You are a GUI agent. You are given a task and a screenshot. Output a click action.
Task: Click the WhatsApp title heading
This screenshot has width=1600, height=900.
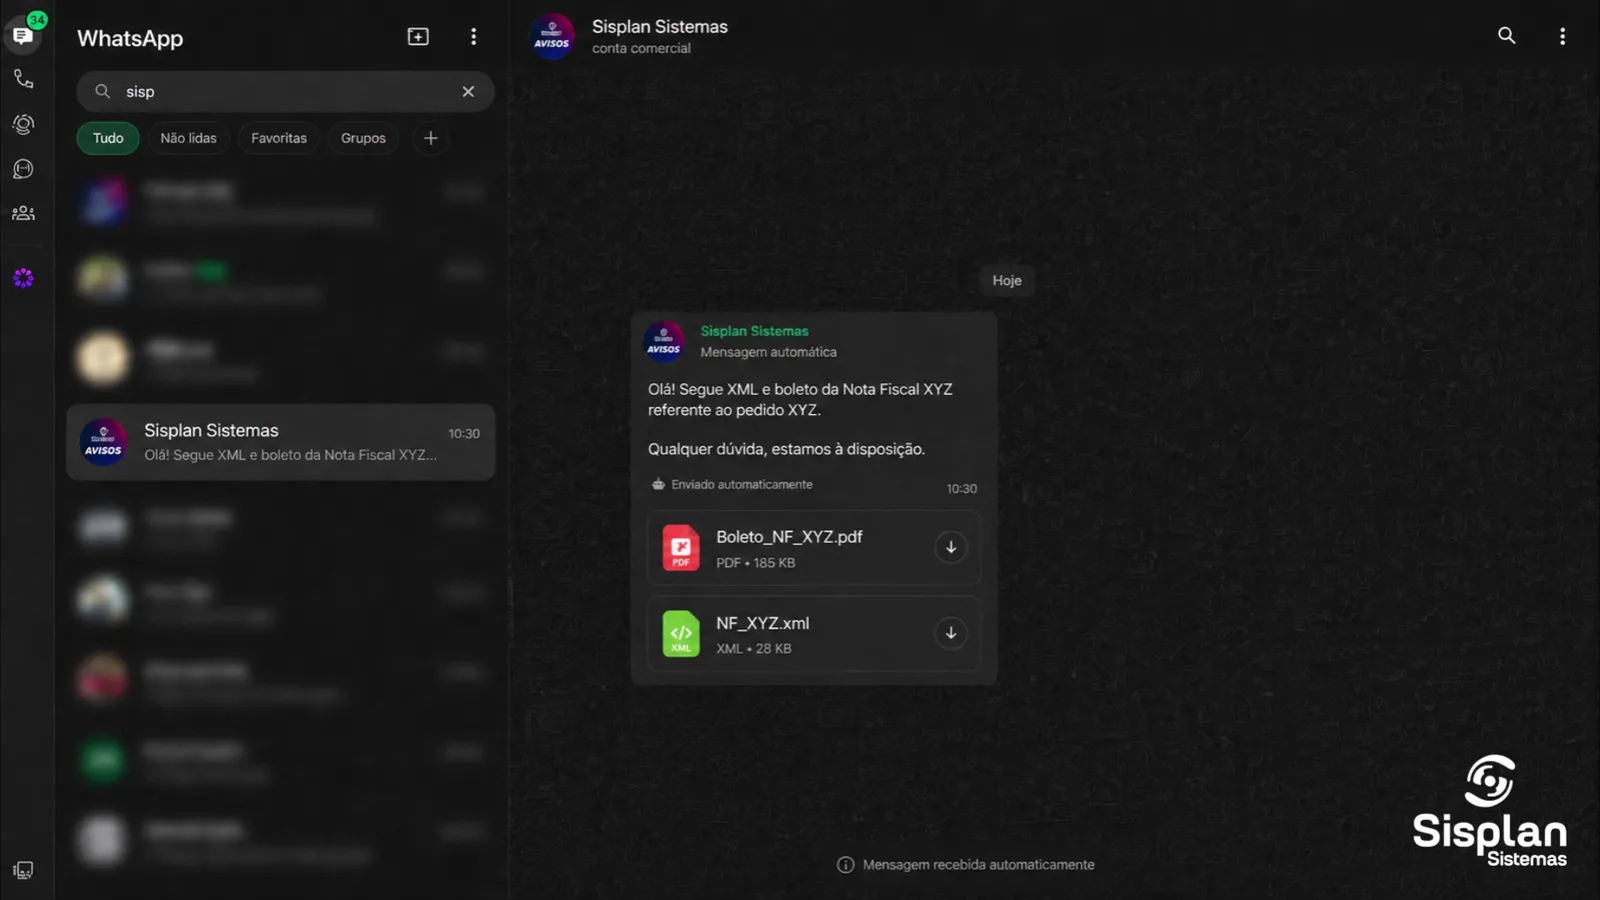pyautogui.click(x=130, y=38)
